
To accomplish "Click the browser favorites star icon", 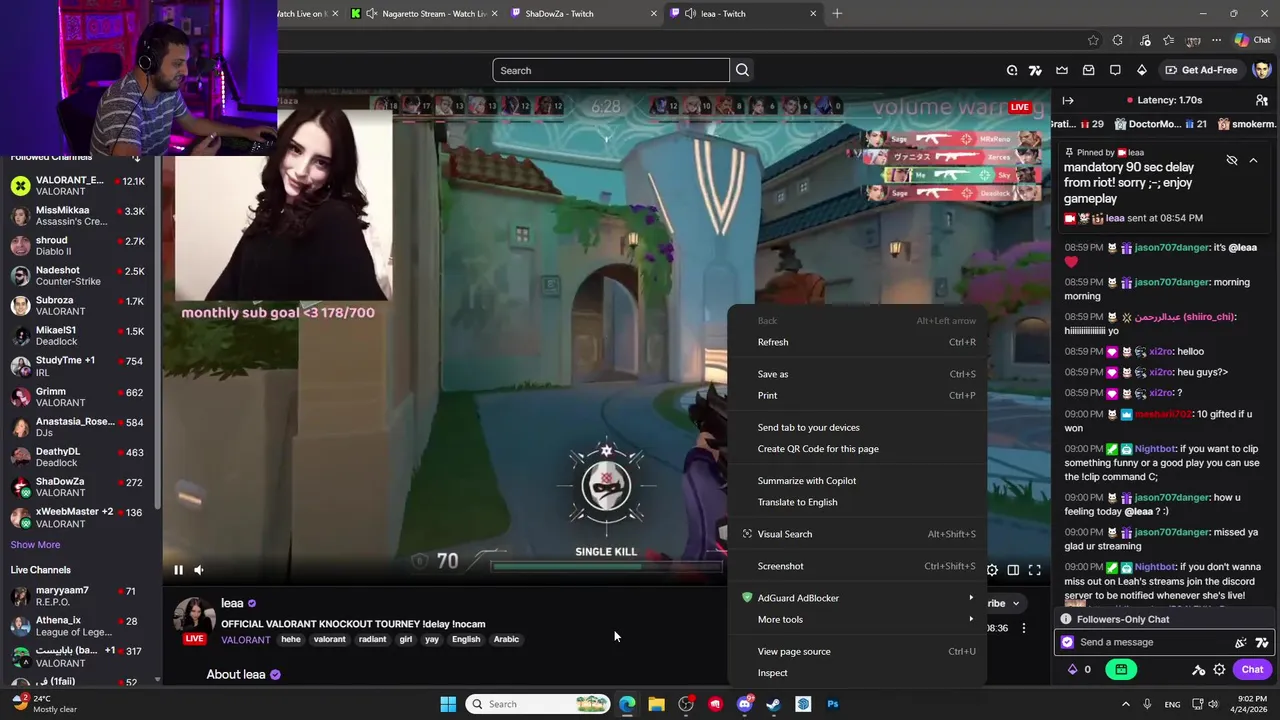I will (1093, 40).
